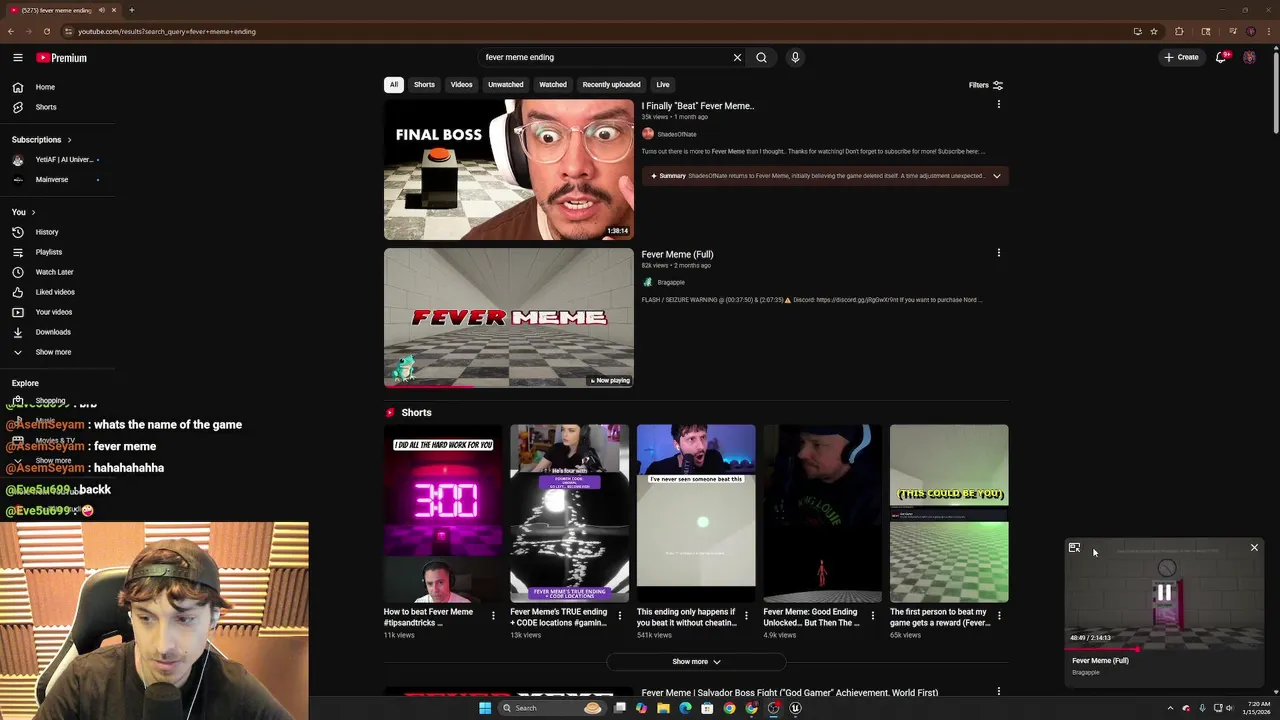Open Task View on the taskbar
The width and height of the screenshot is (1280, 720).
[620, 708]
